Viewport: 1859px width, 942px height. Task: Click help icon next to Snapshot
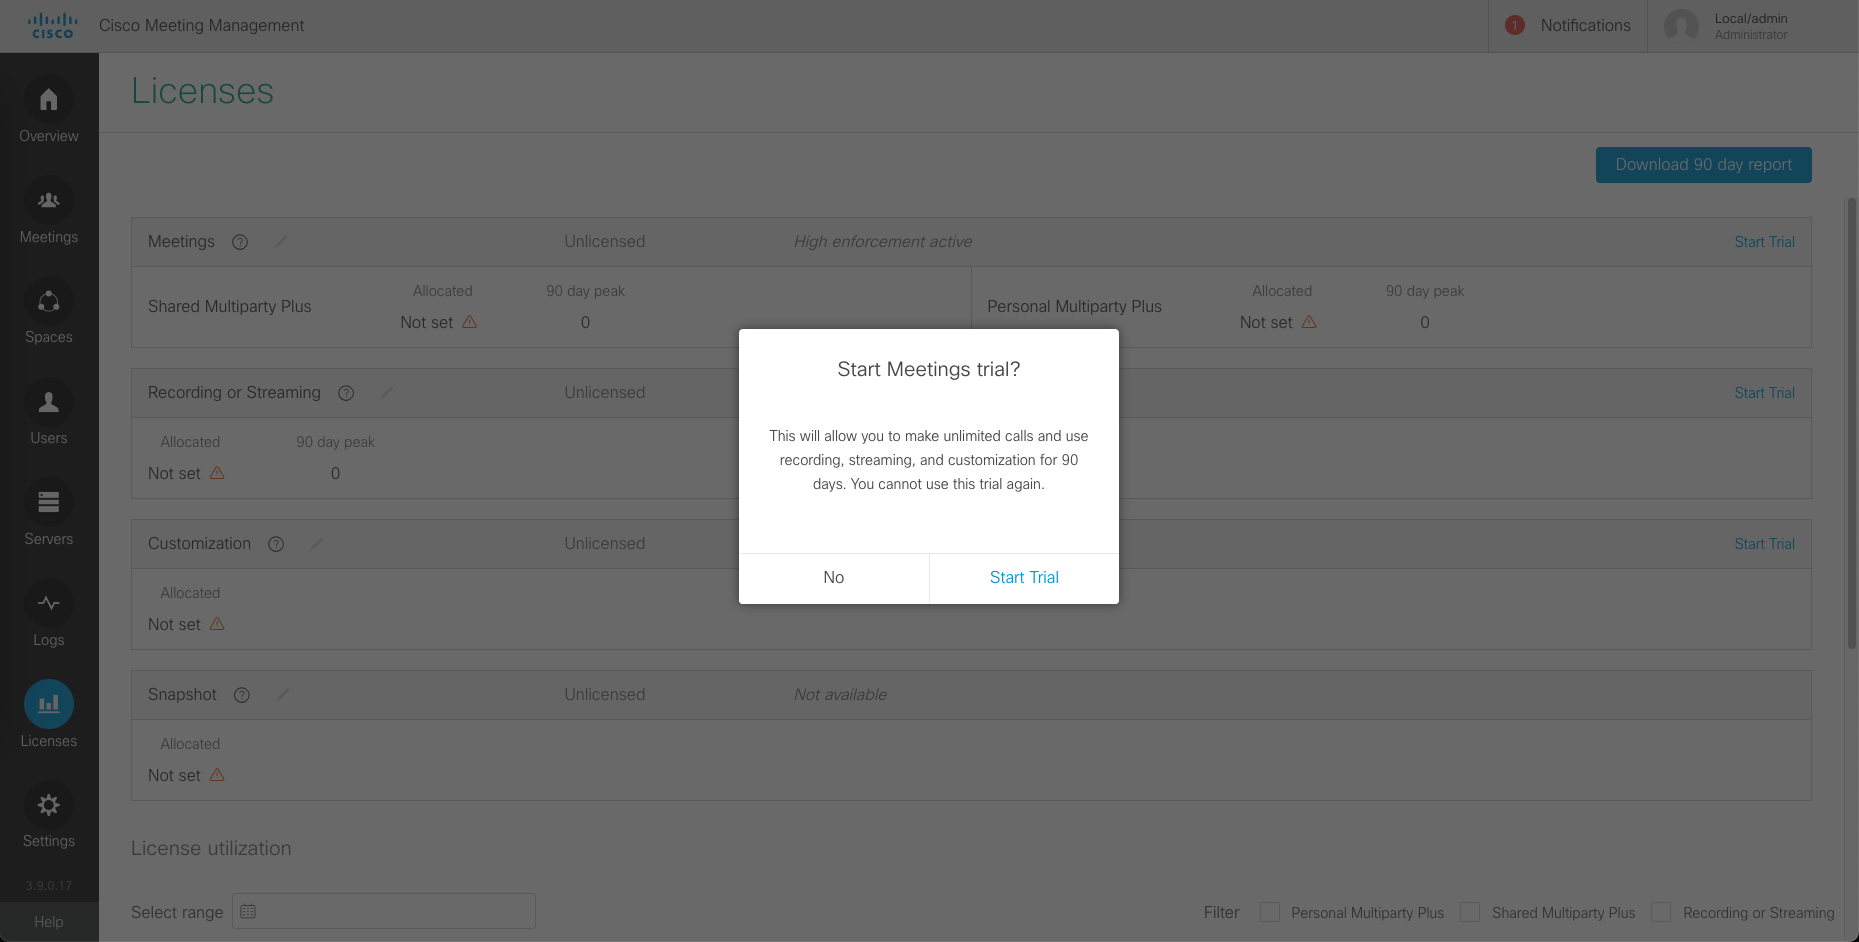click(x=242, y=695)
